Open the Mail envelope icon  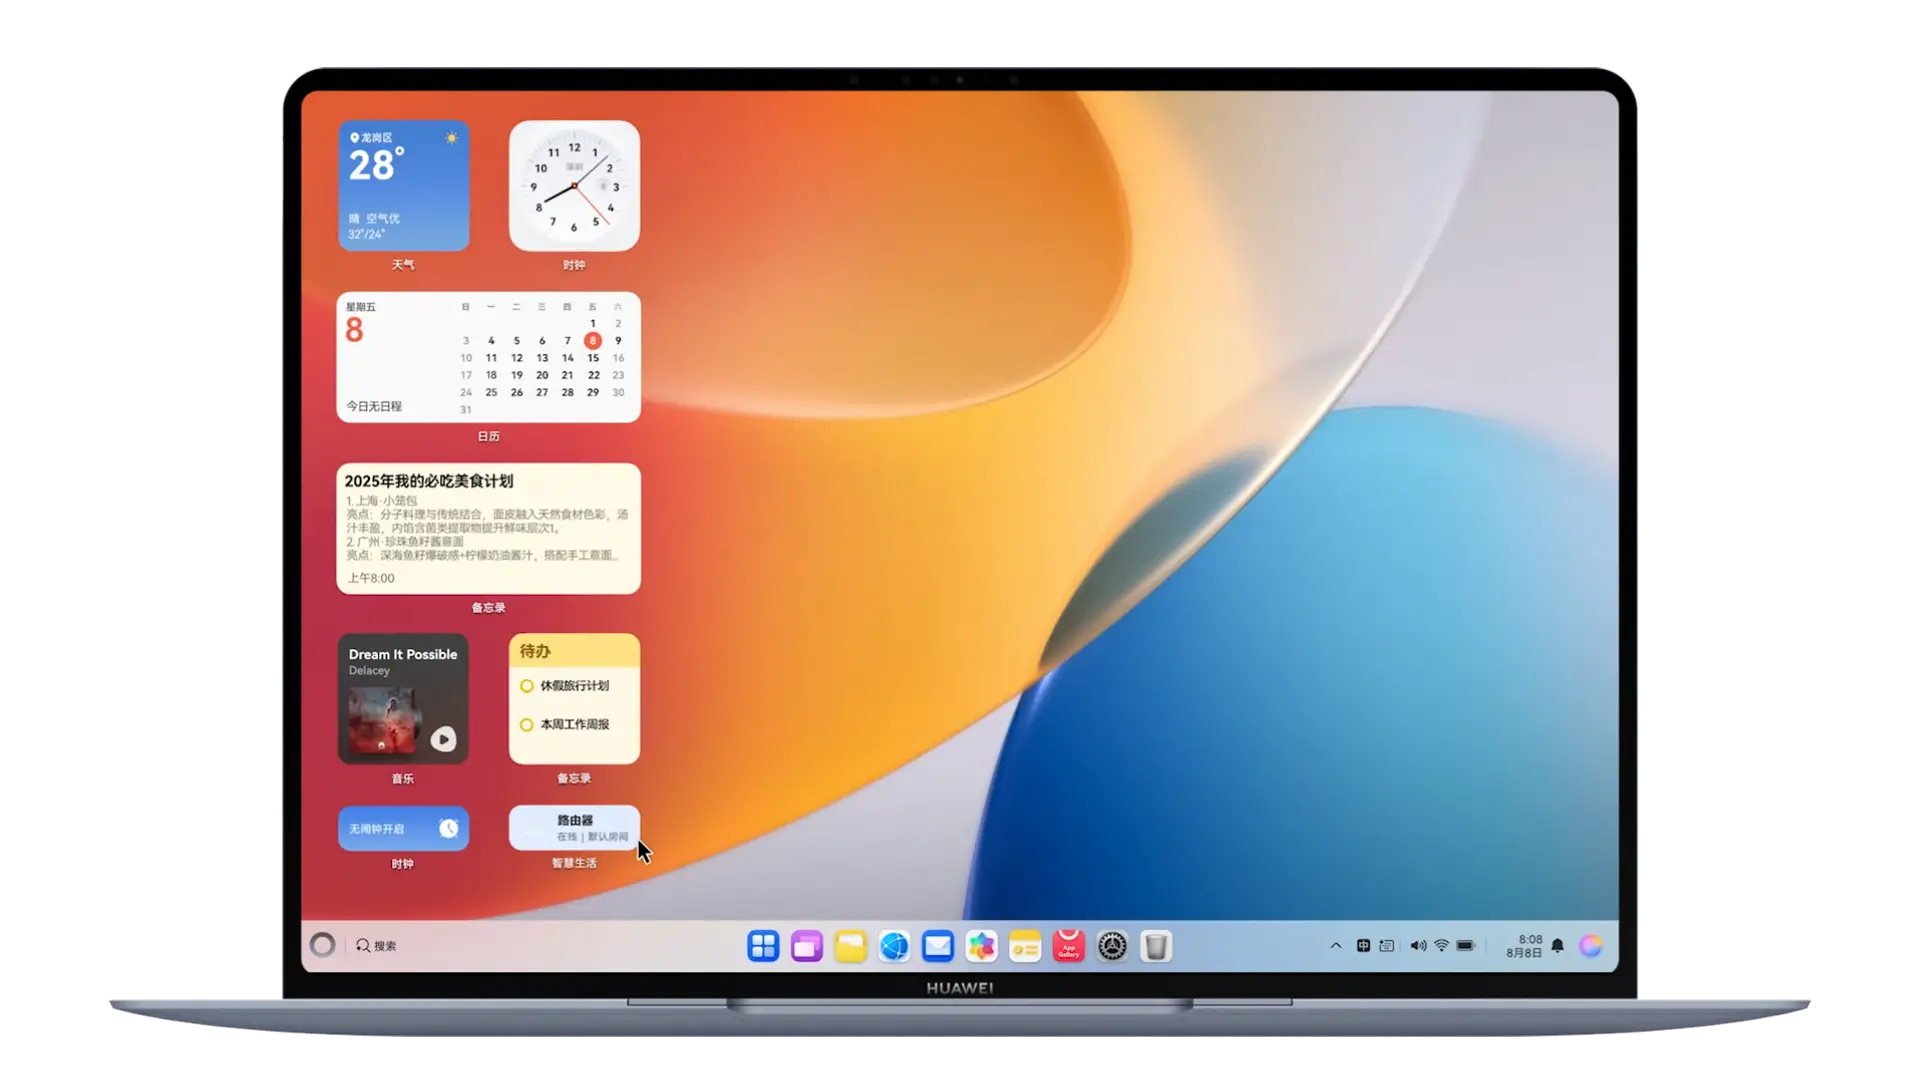tap(938, 946)
